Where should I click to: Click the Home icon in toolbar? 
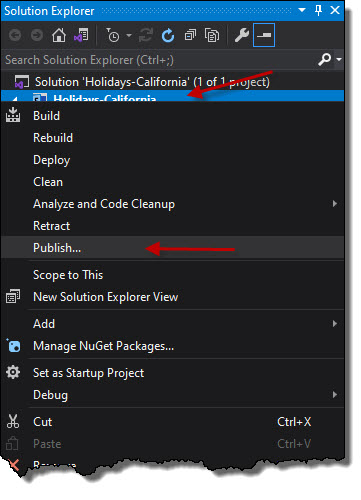point(59,35)
